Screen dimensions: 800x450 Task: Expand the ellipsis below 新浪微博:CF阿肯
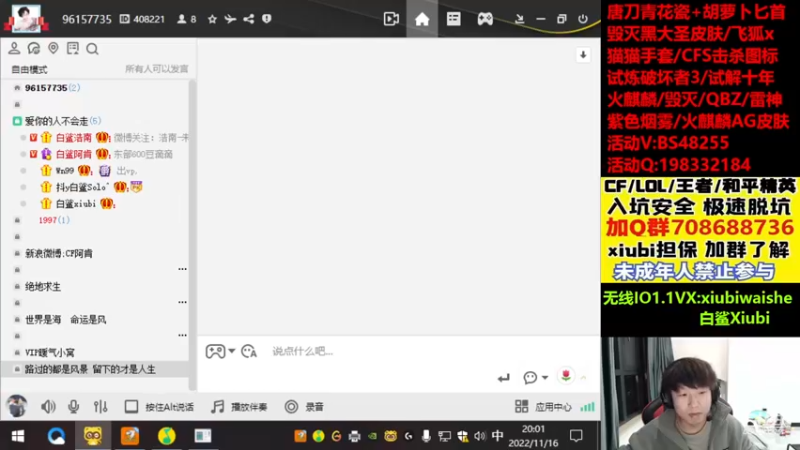(x=182, y=269)
